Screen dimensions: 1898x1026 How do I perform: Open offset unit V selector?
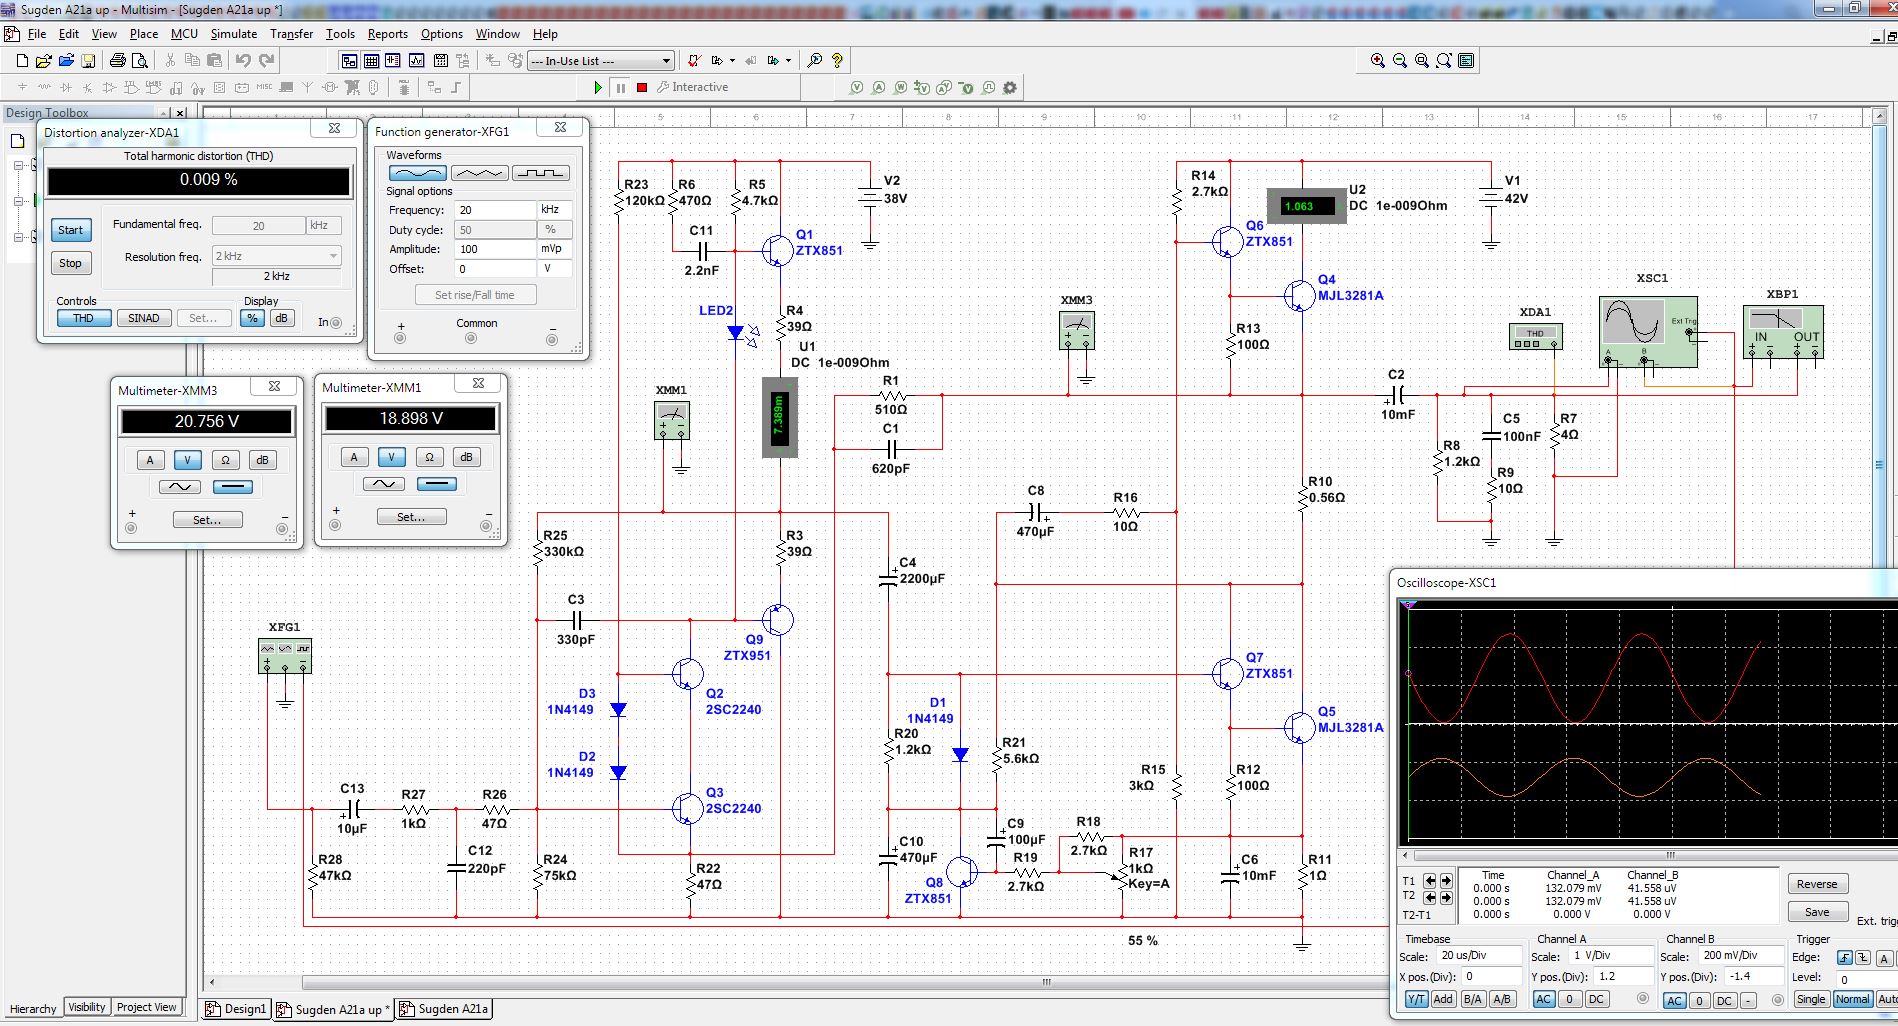(x=554, y=269)
